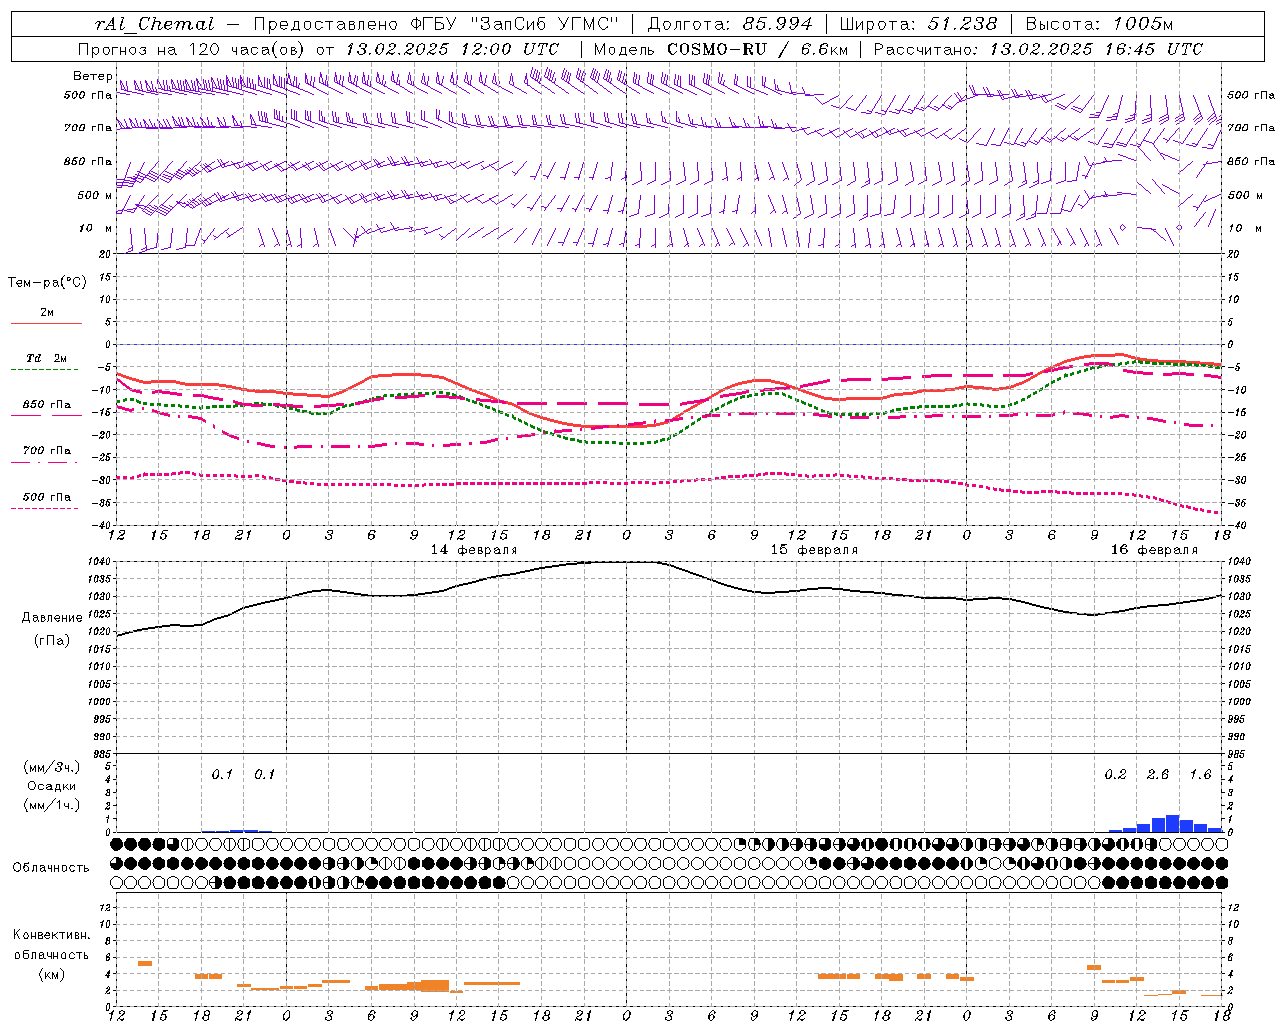Click the Рассчитано: 13.02.2025 16:45 UTC timestamp
The height and width of the screenshot is (1024, 1280).
pyautogui.click(x=1038, y=49)
